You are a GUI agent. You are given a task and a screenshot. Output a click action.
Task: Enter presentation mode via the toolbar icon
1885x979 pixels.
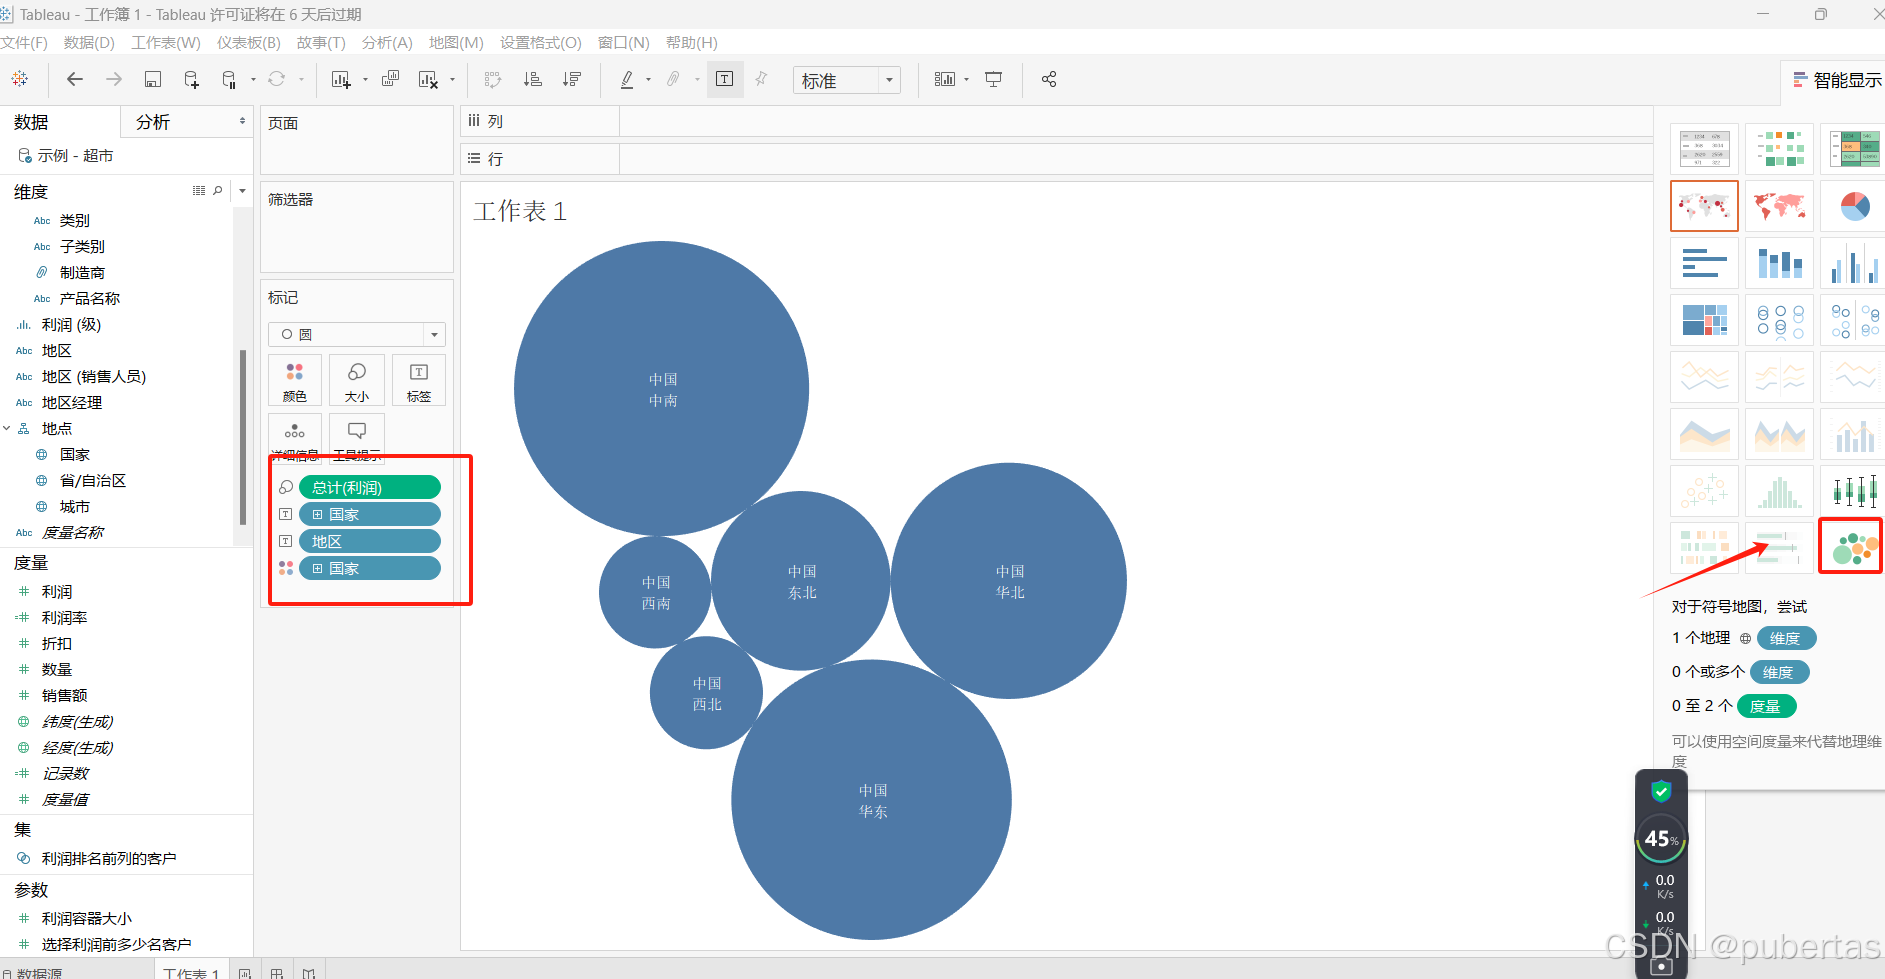point(994,79)
